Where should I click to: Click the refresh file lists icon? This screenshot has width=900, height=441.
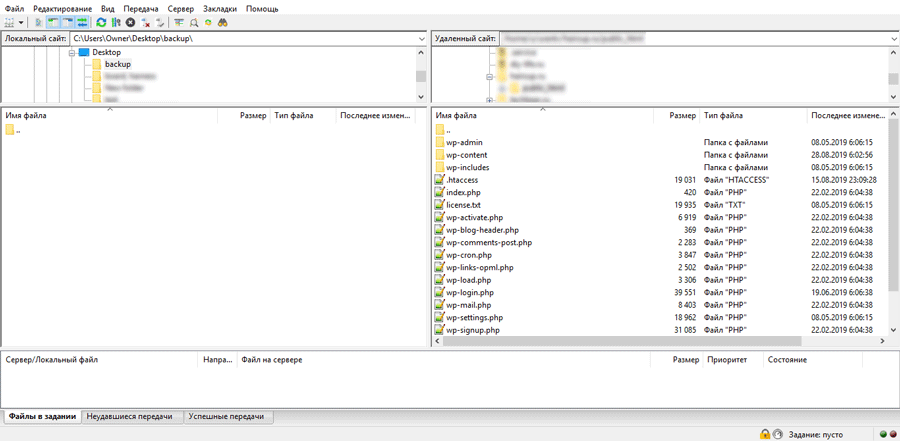[x=101, y=22]
